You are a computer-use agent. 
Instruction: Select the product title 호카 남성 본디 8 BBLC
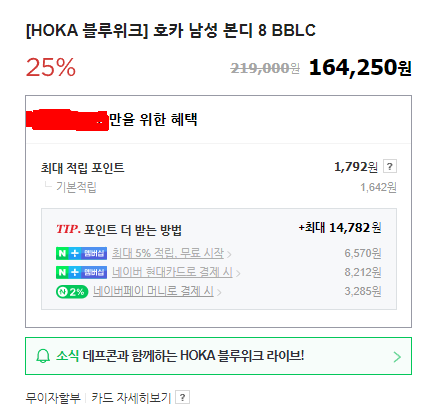click(x=170, y=30)
